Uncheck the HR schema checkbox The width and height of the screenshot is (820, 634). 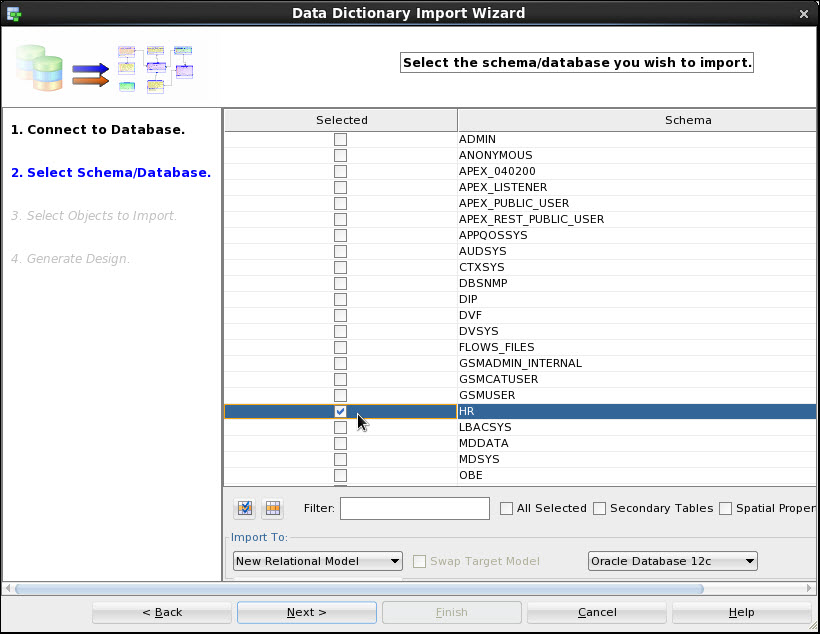click(340, 411)
